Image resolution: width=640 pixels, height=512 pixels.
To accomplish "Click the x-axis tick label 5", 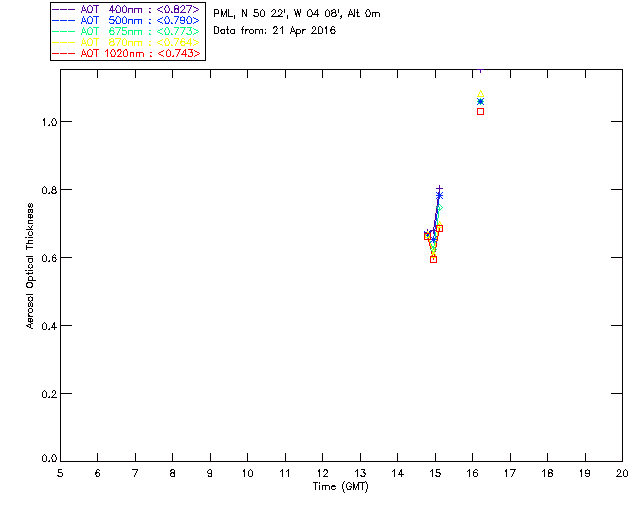I will coord(60,473).
